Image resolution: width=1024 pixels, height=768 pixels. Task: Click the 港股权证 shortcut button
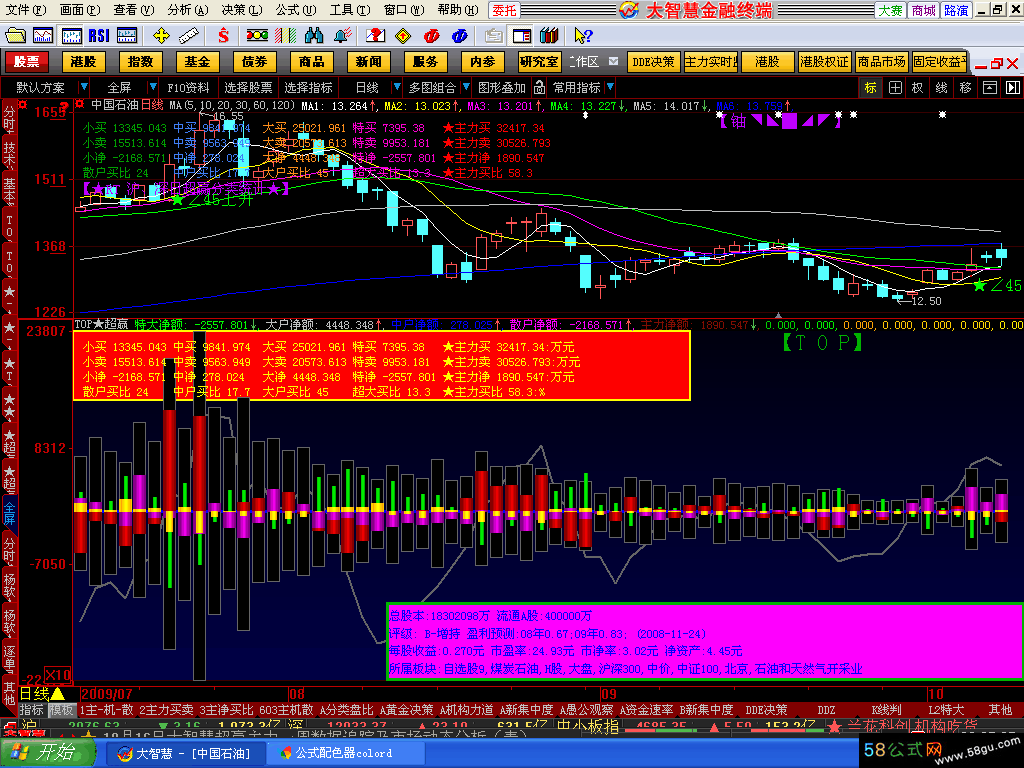[825, 61]
